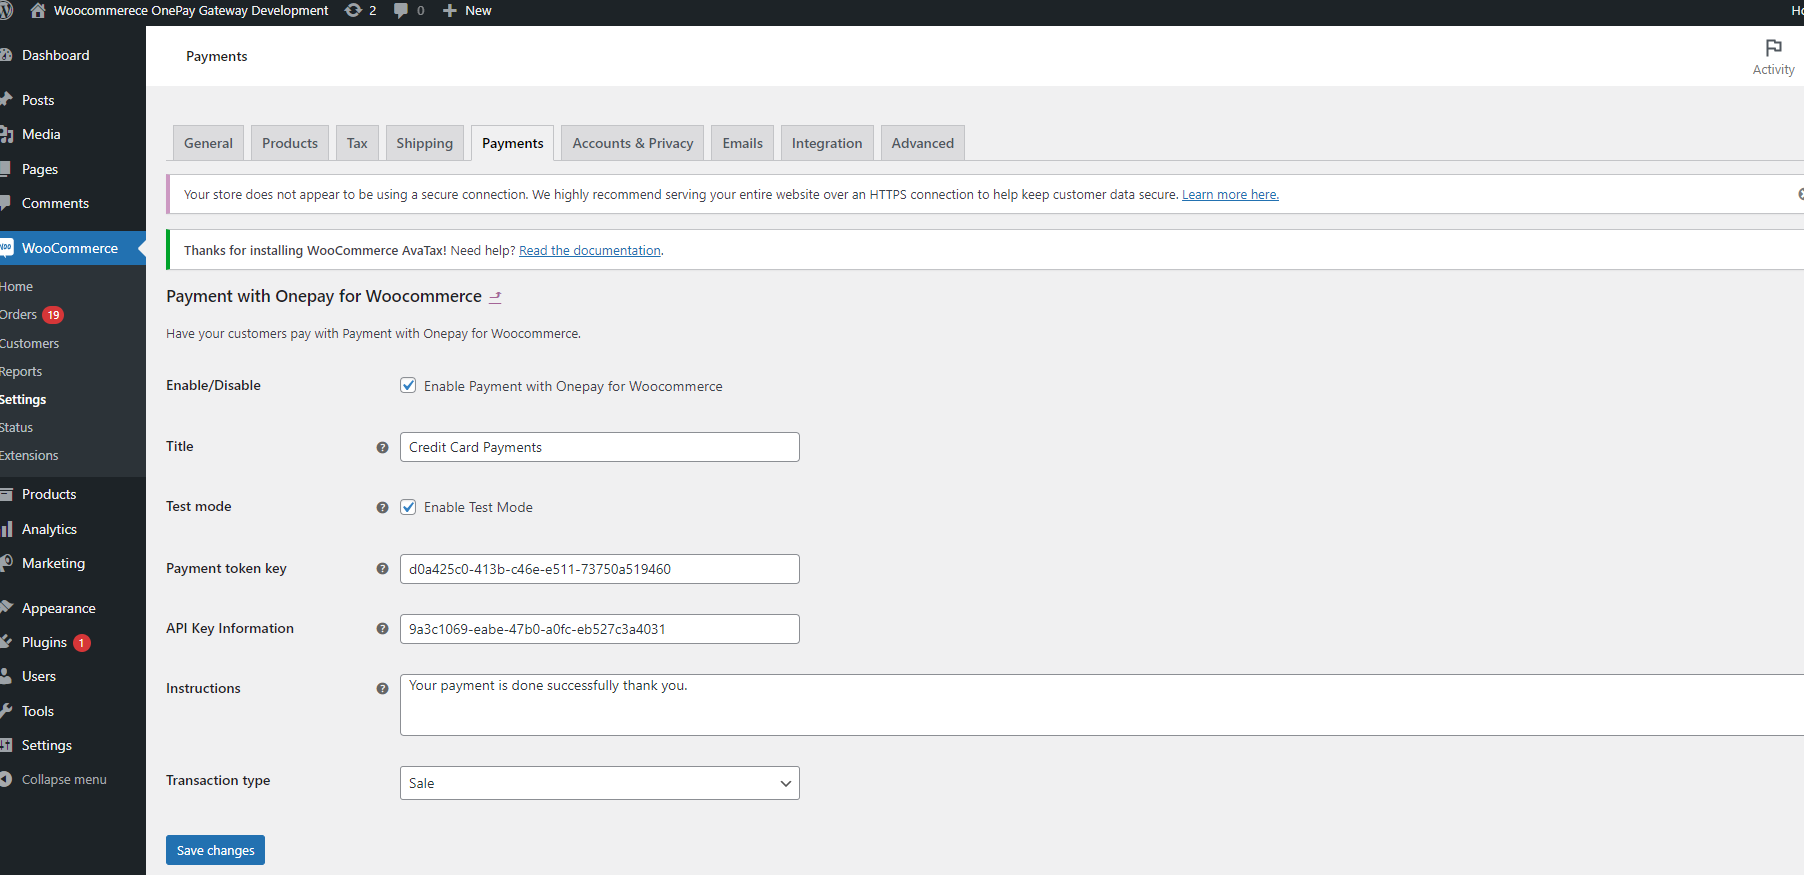Viewport: 1804px width, 875px height.
Task: Open main Settings at sidebar bottom
Action: [x=47, y=745]
